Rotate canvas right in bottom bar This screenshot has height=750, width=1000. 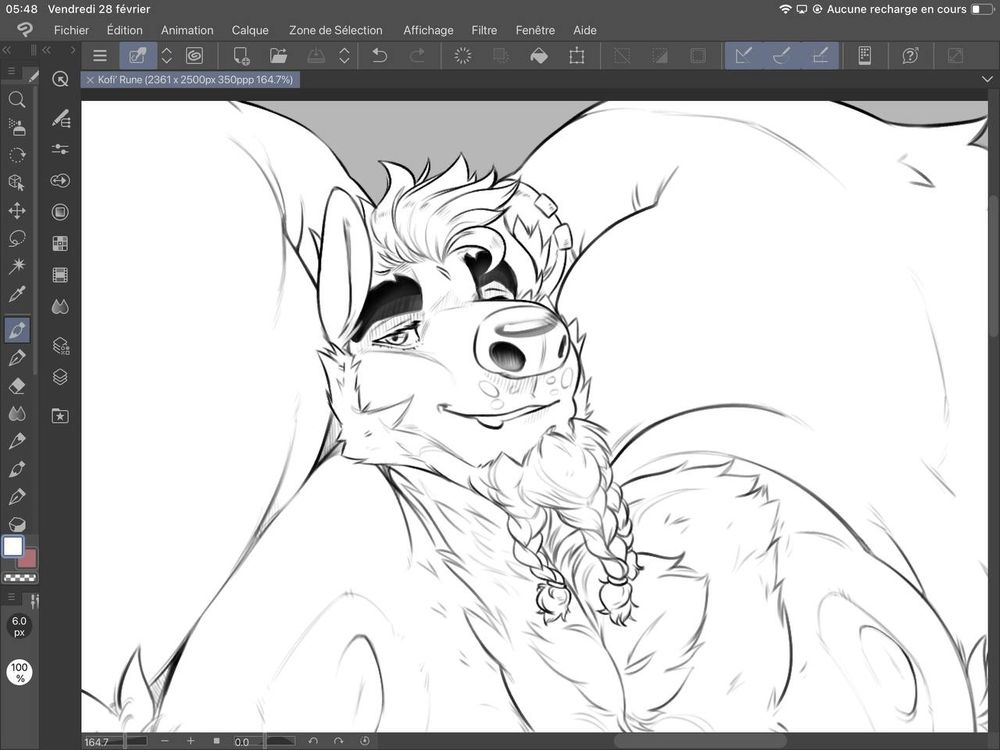tap(338, 740)
